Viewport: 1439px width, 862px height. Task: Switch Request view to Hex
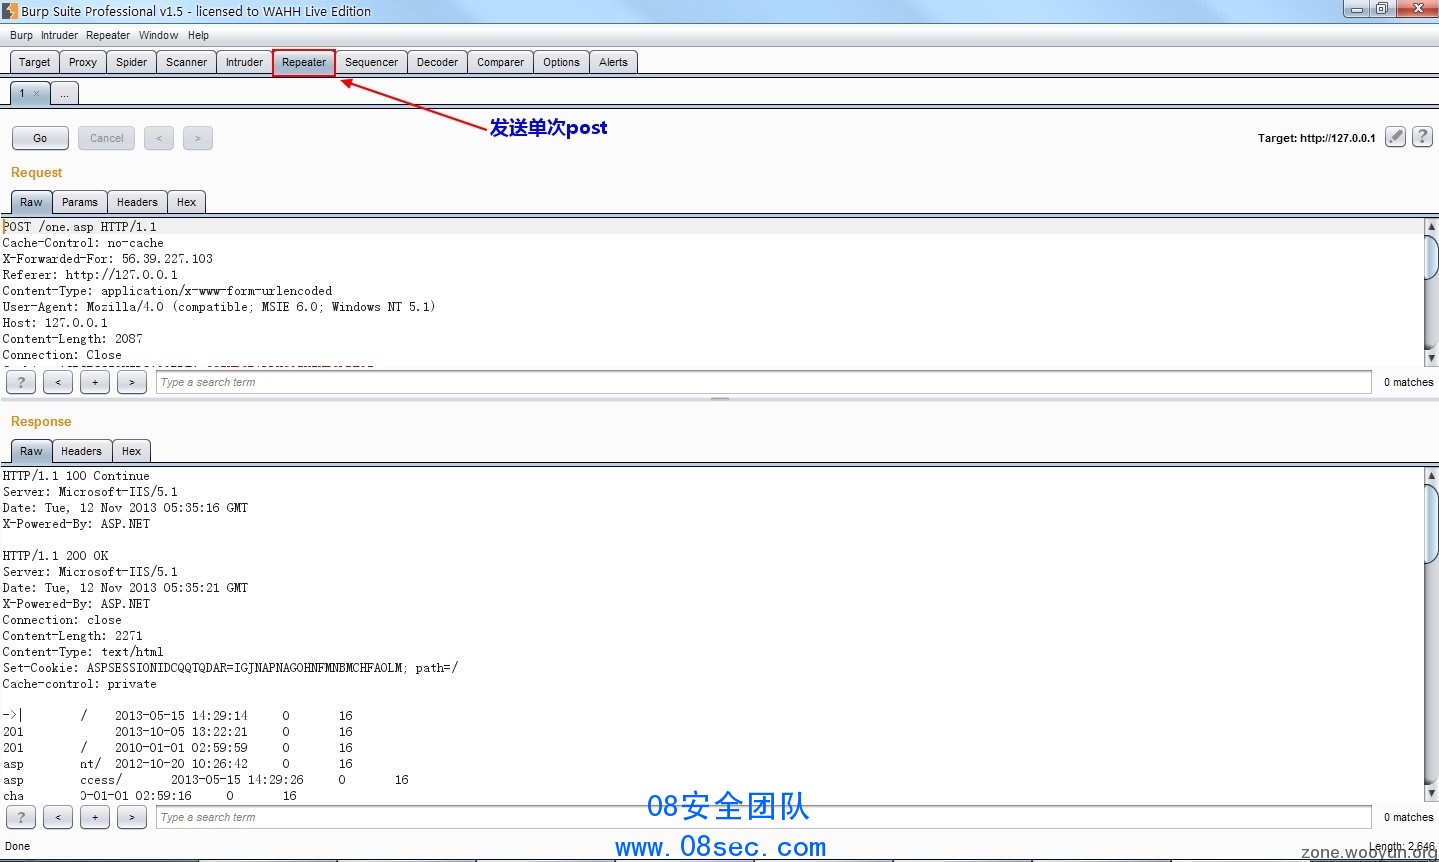[x=186, y=202]
